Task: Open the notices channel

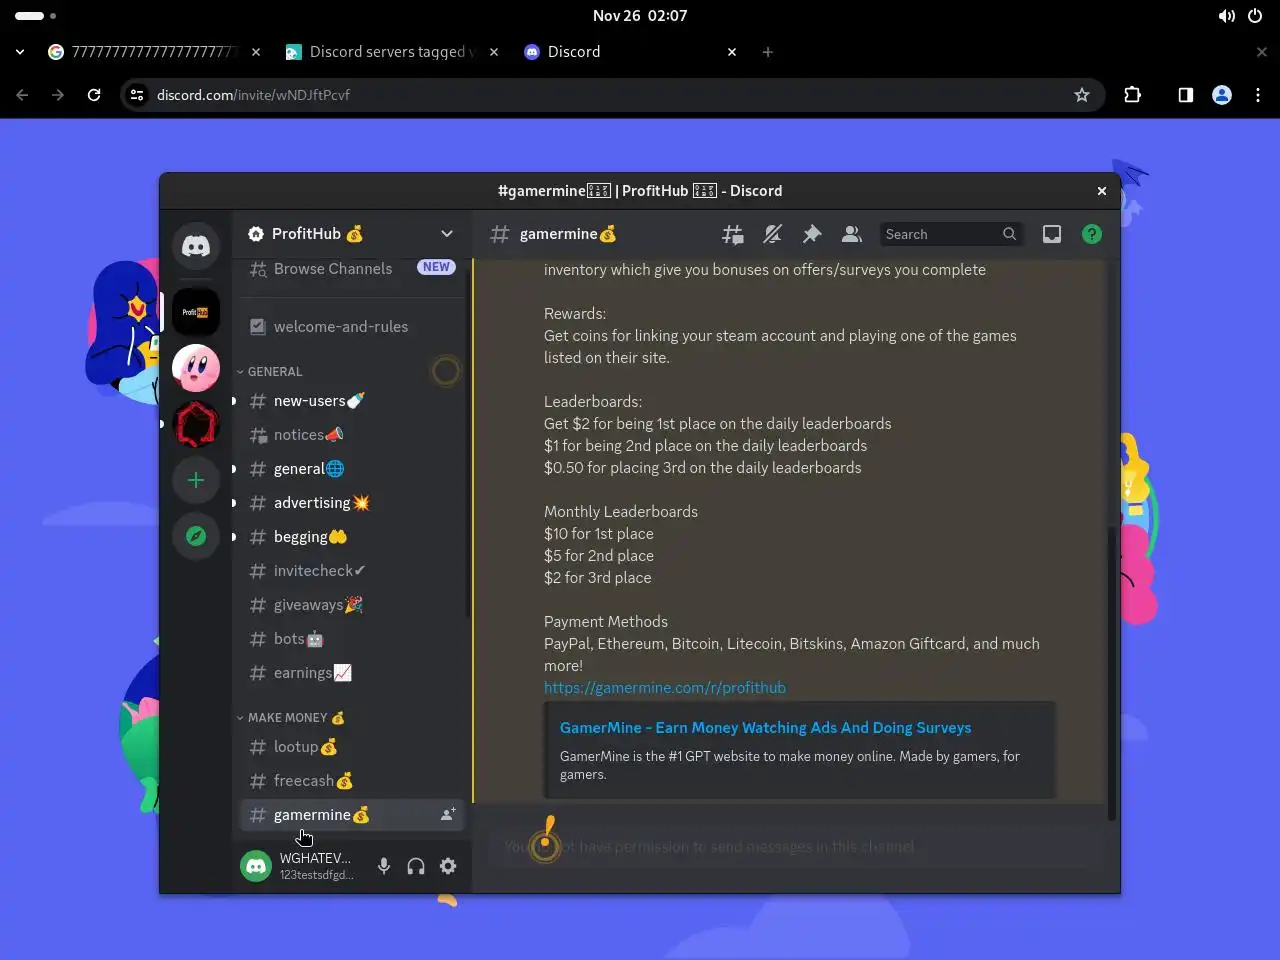Action: tap(351, 435)
